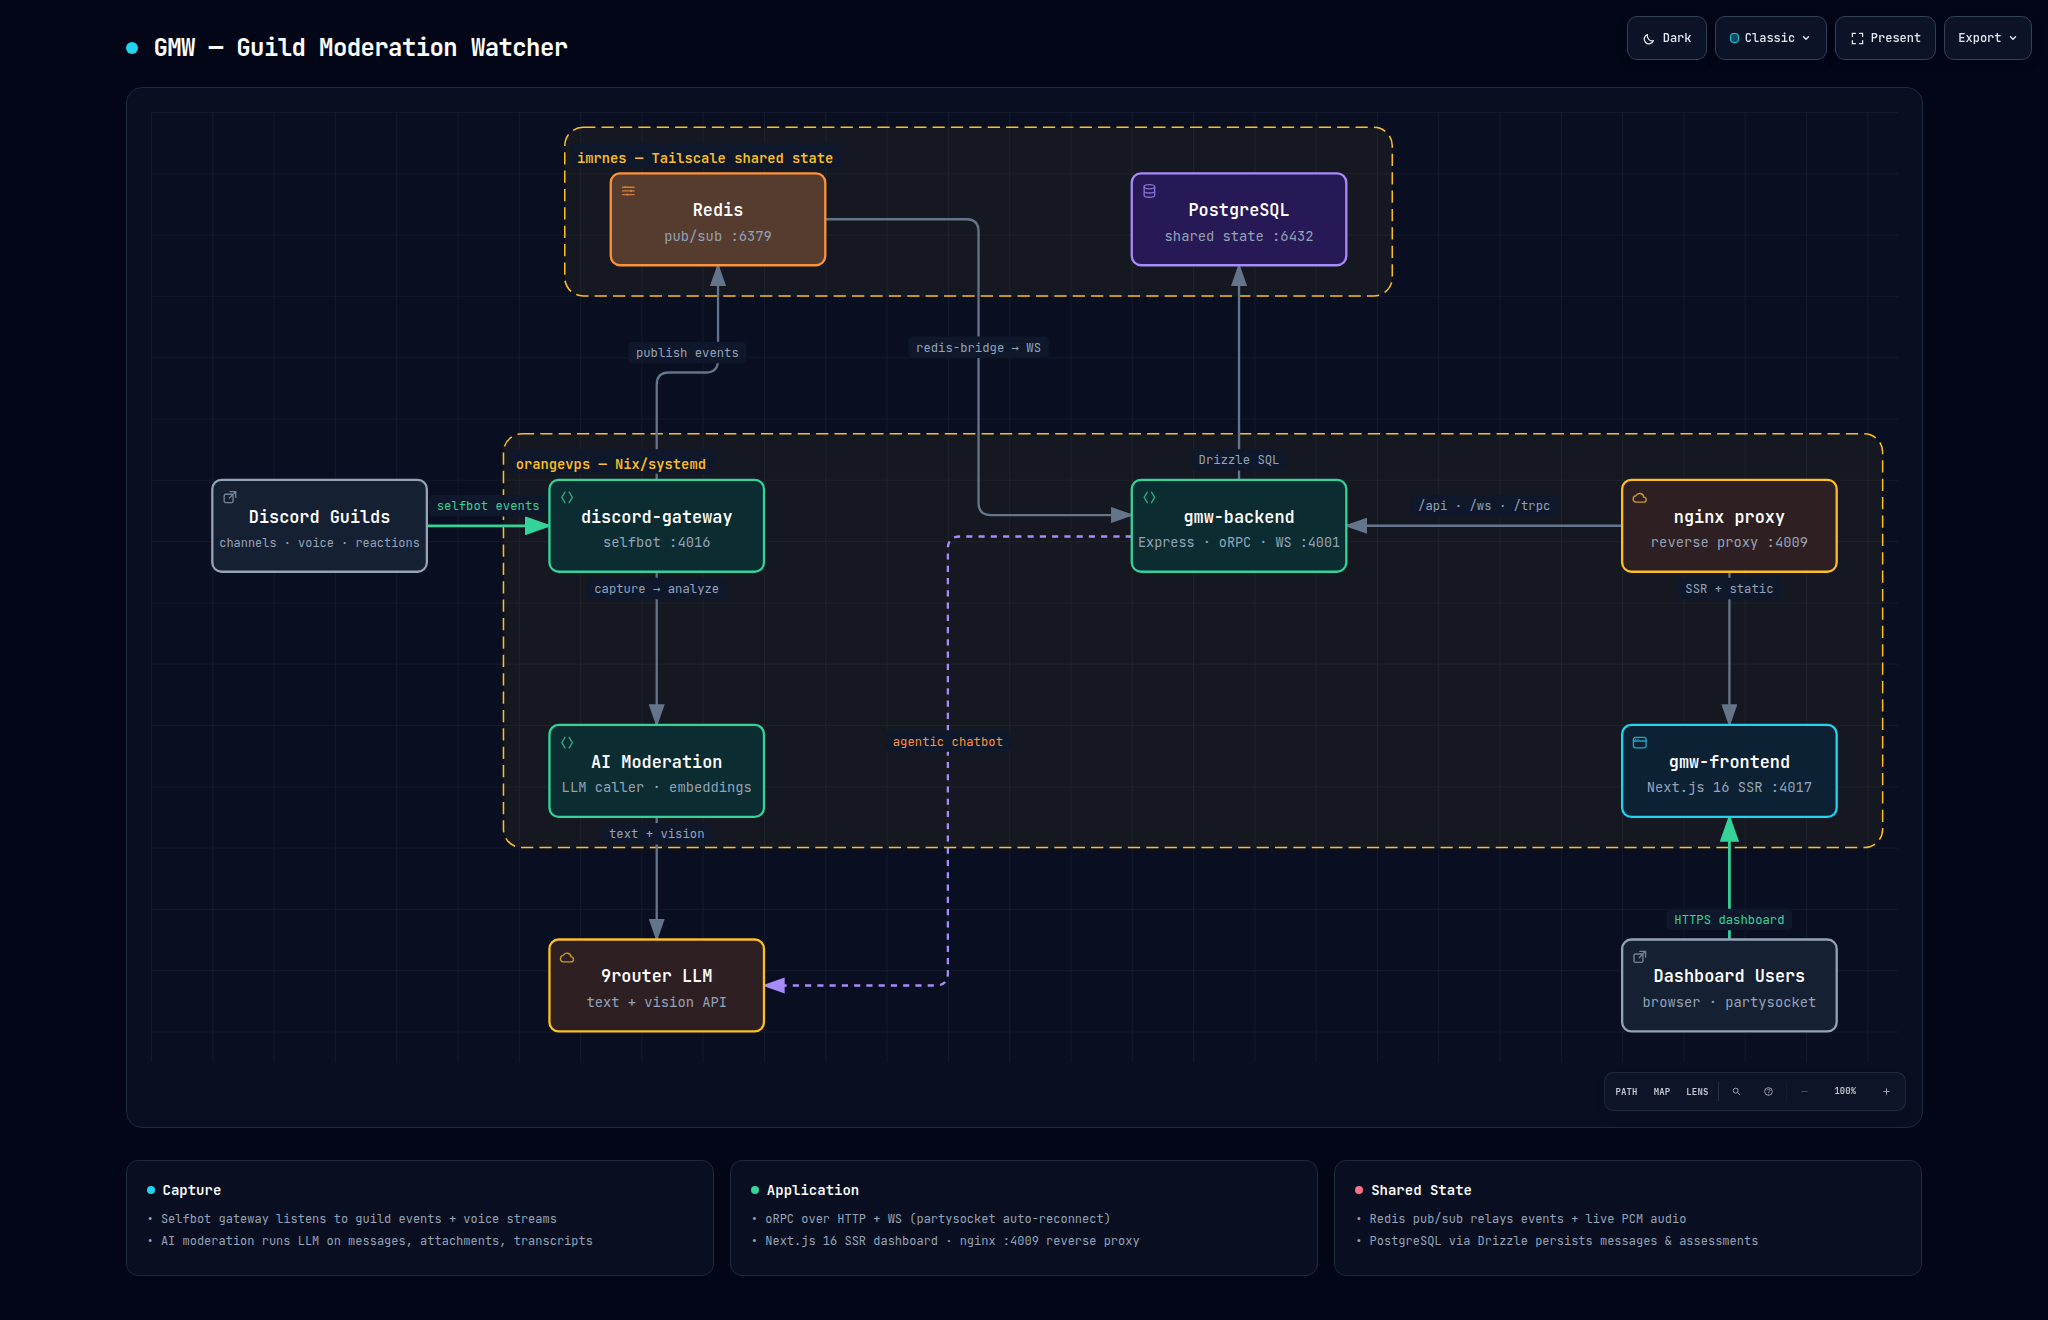Zoom out with the minus icon

1804,1091
